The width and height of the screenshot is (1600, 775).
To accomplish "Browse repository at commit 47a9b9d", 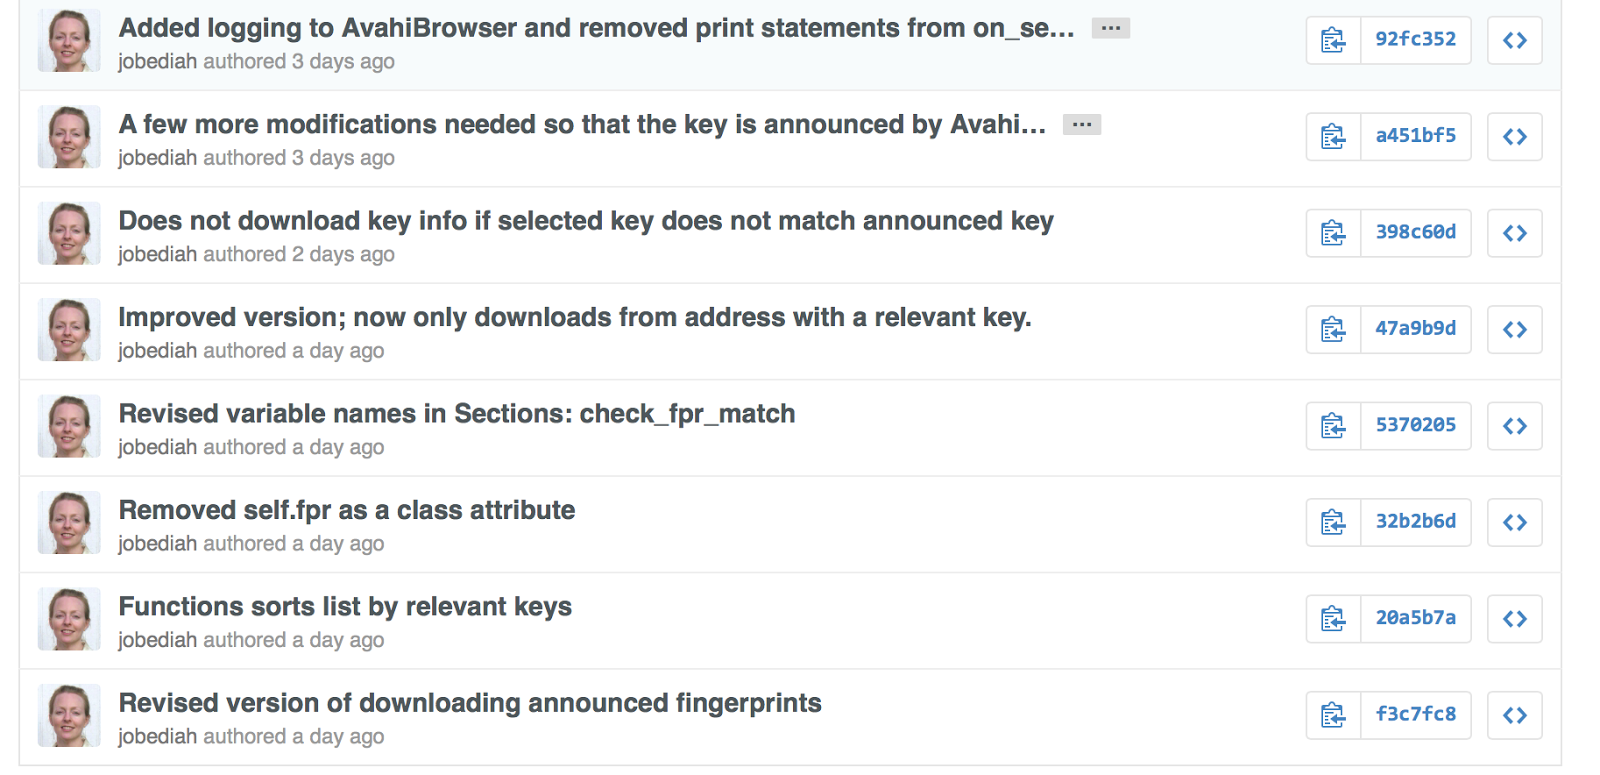I will click(1515, 329).
